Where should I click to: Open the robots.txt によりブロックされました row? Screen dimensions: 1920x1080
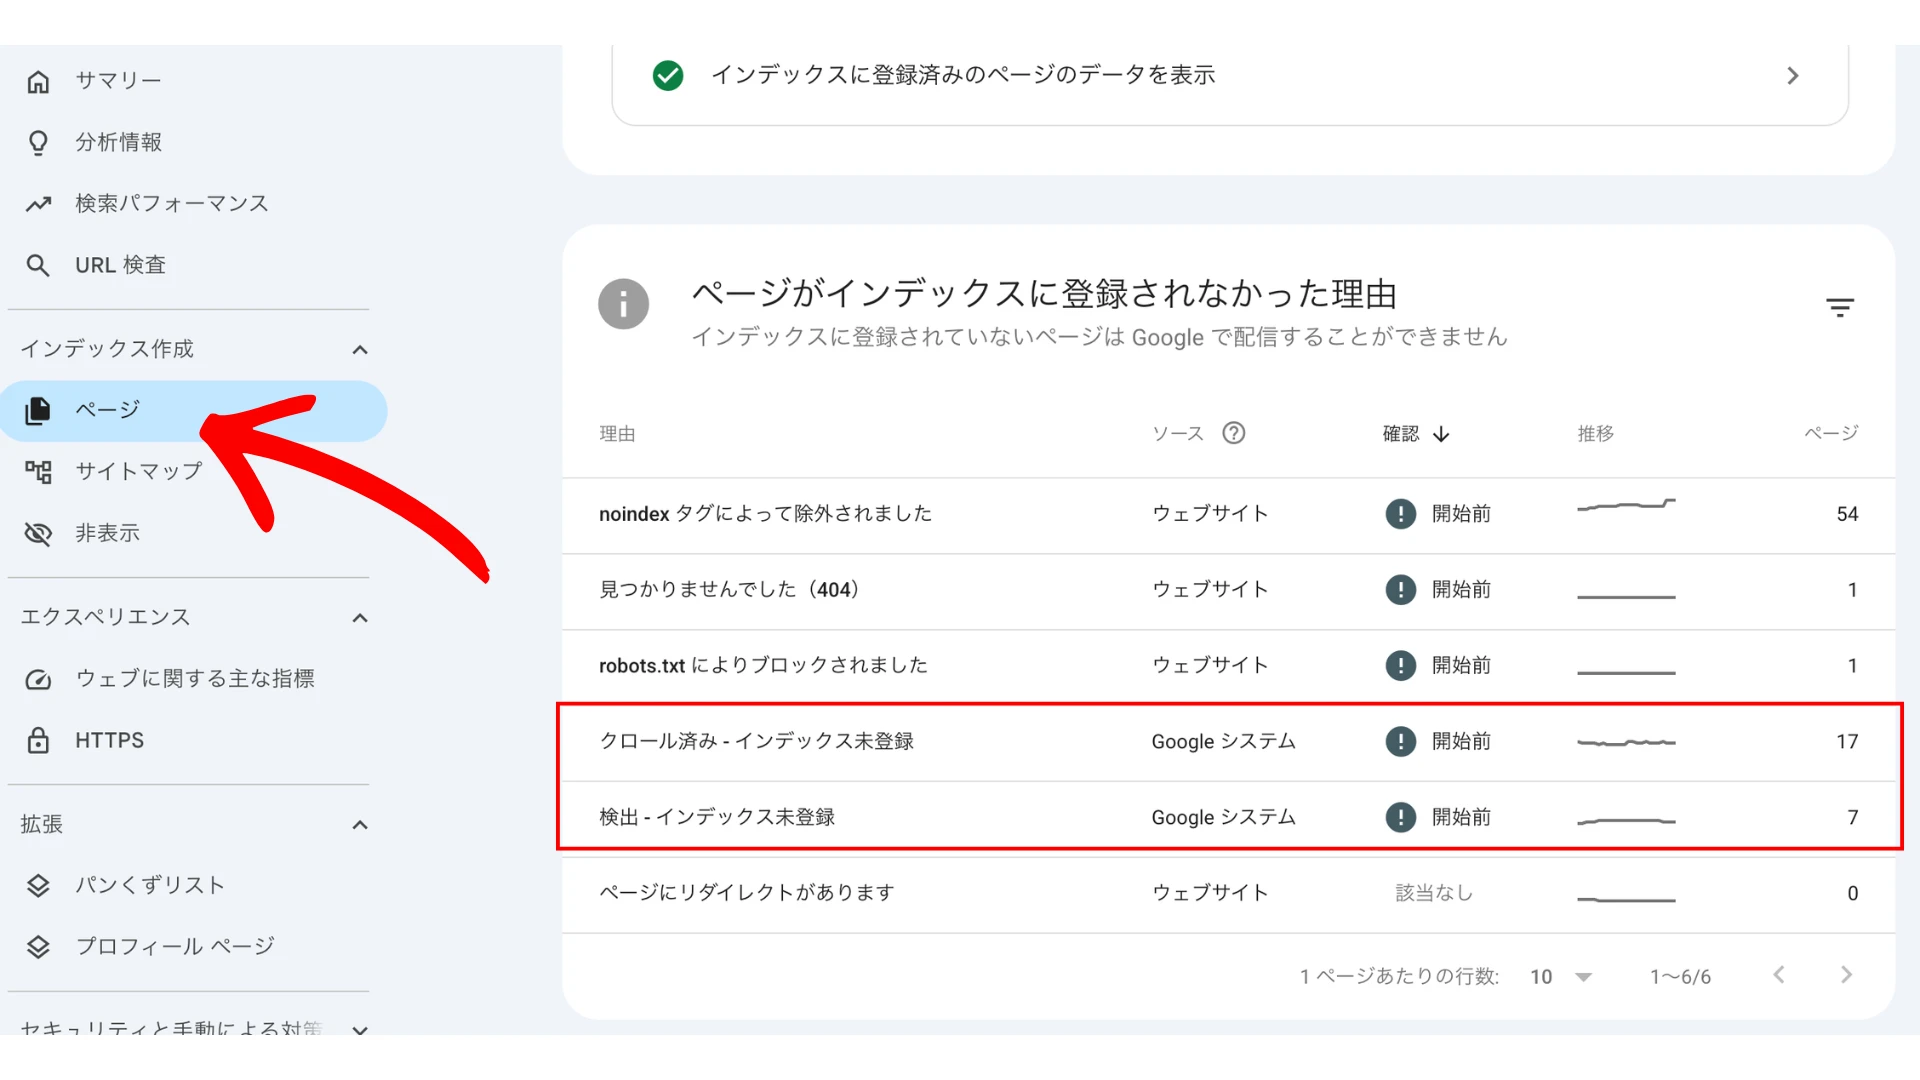pyautogui.click(x=1228, y=666)
